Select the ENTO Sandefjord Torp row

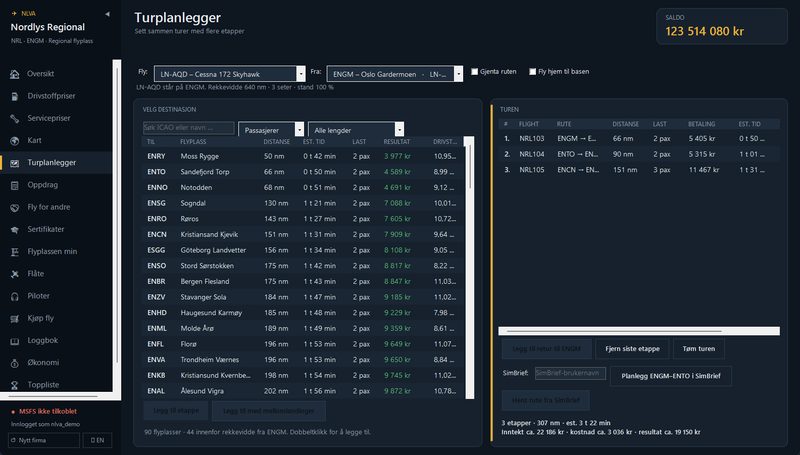302,172
